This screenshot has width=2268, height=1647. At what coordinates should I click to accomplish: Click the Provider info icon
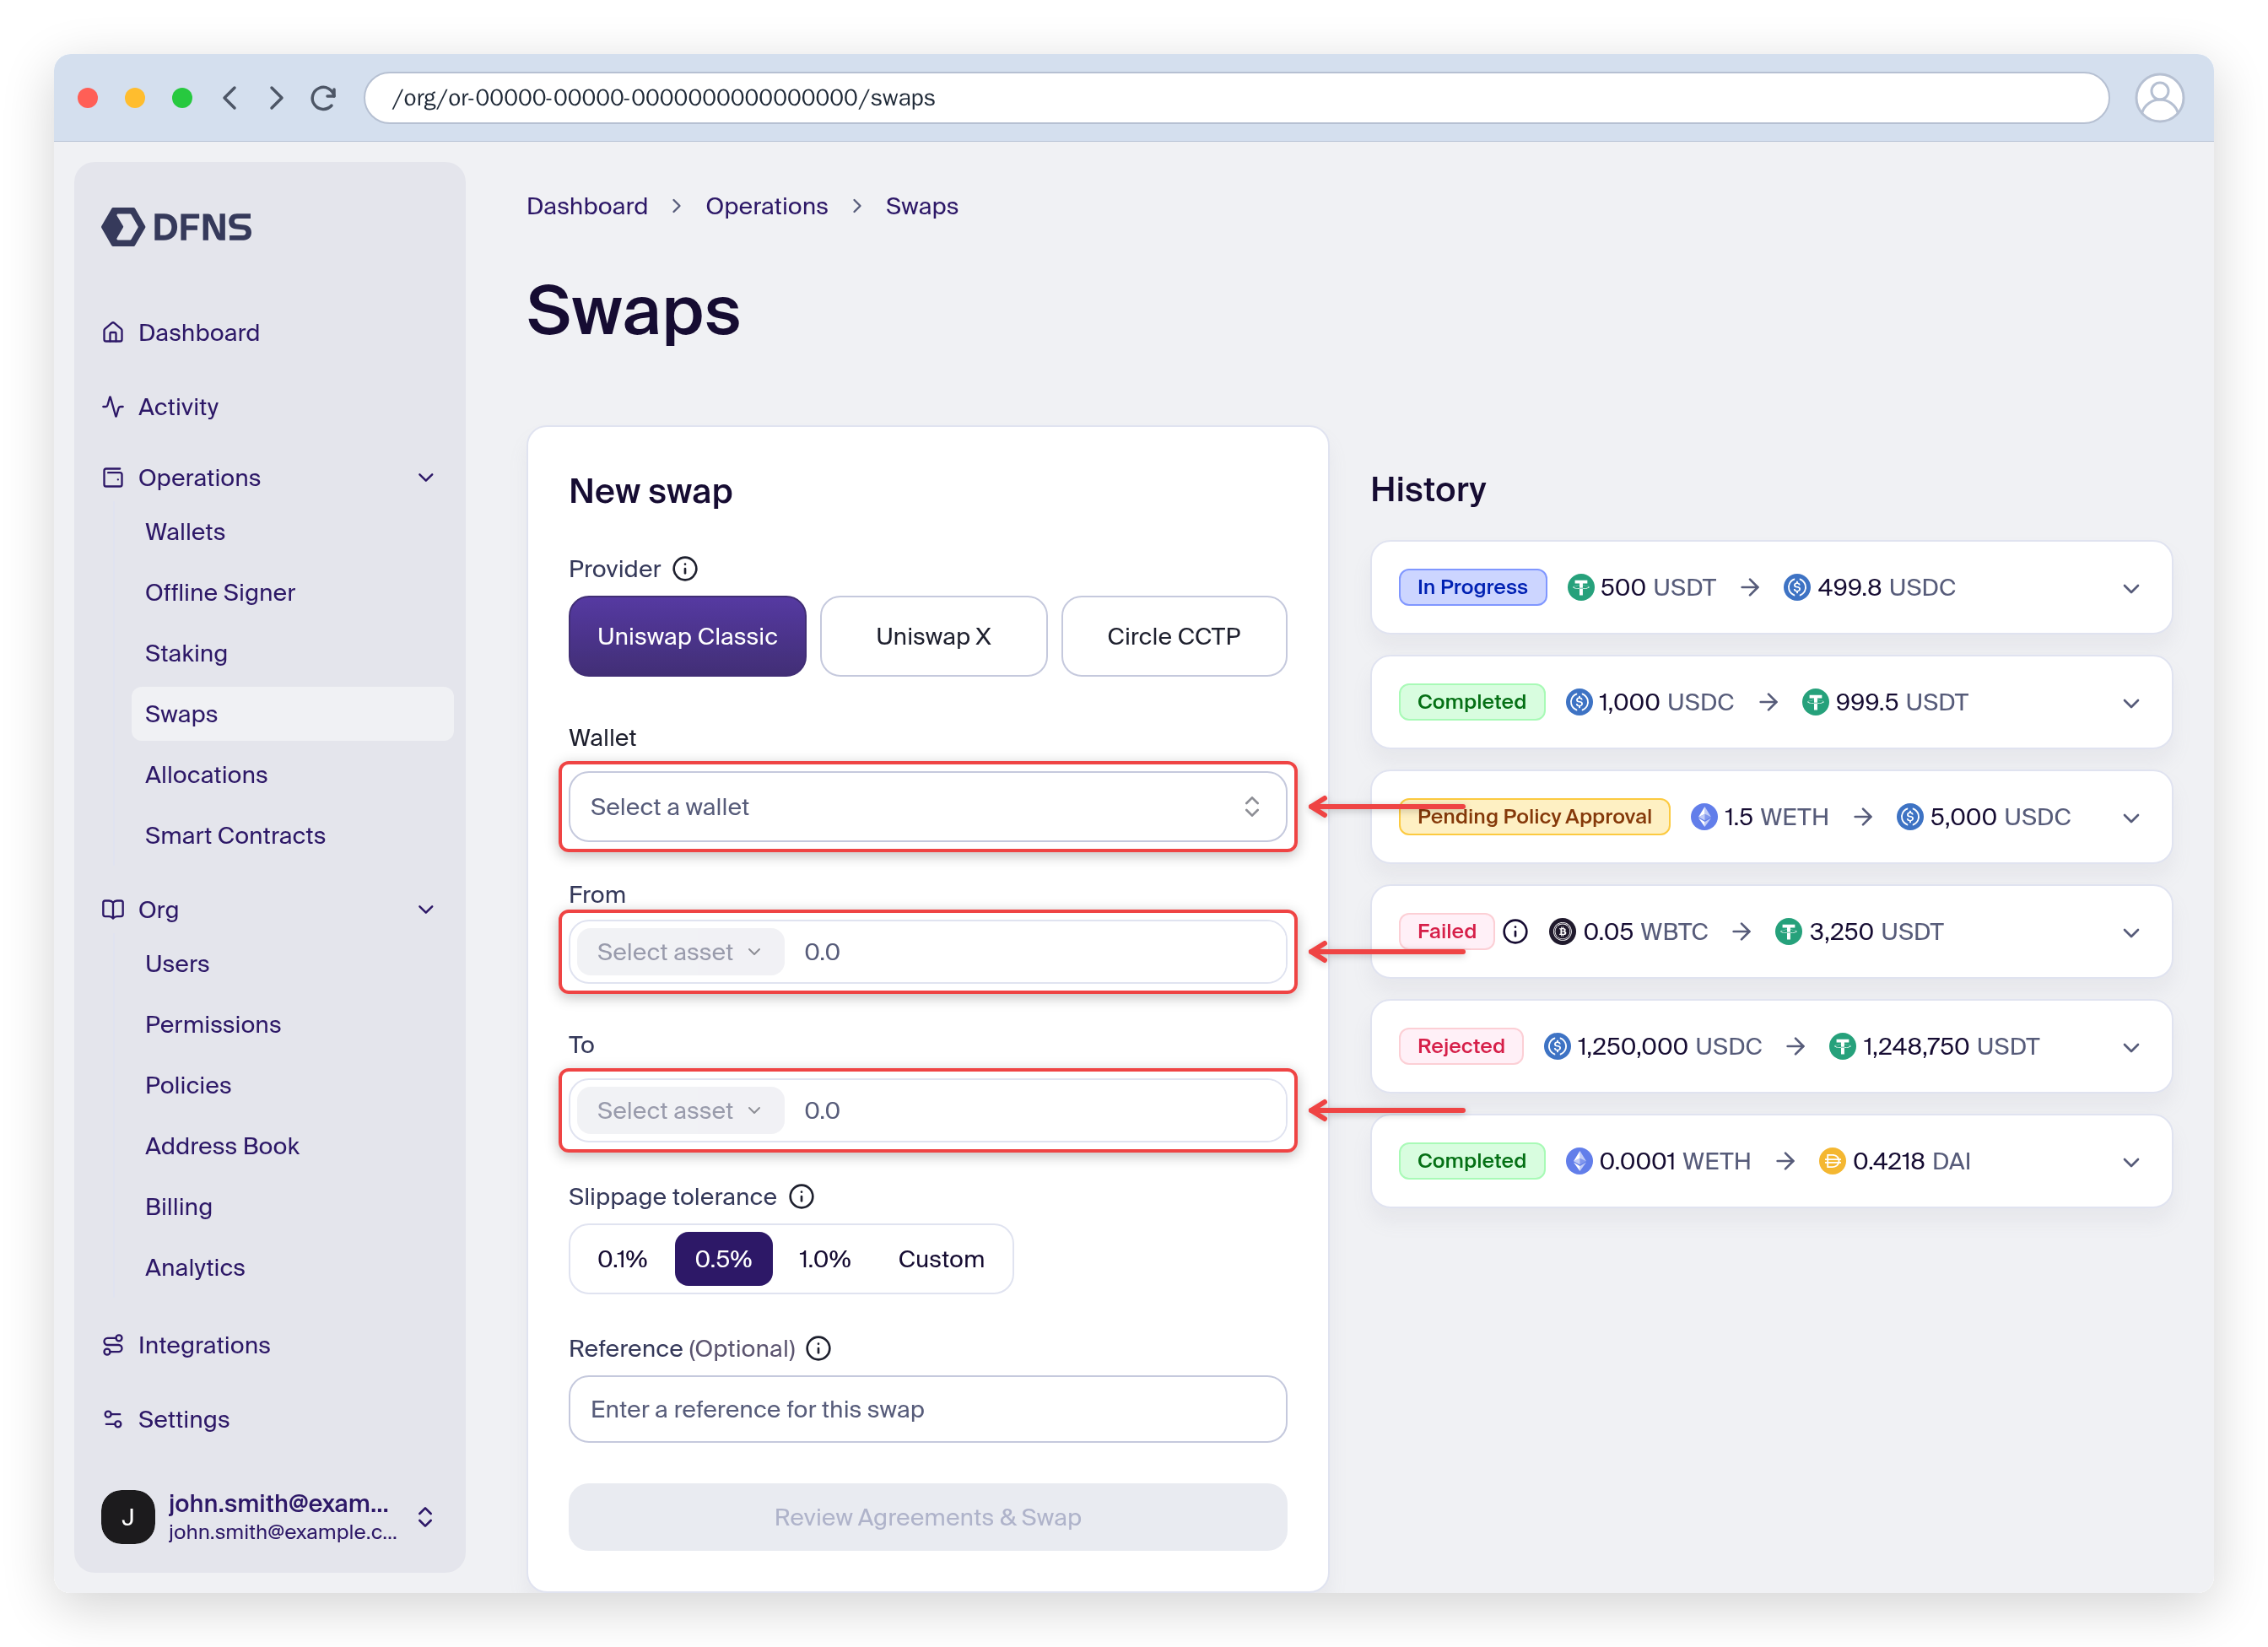click(x=685, y=569)
